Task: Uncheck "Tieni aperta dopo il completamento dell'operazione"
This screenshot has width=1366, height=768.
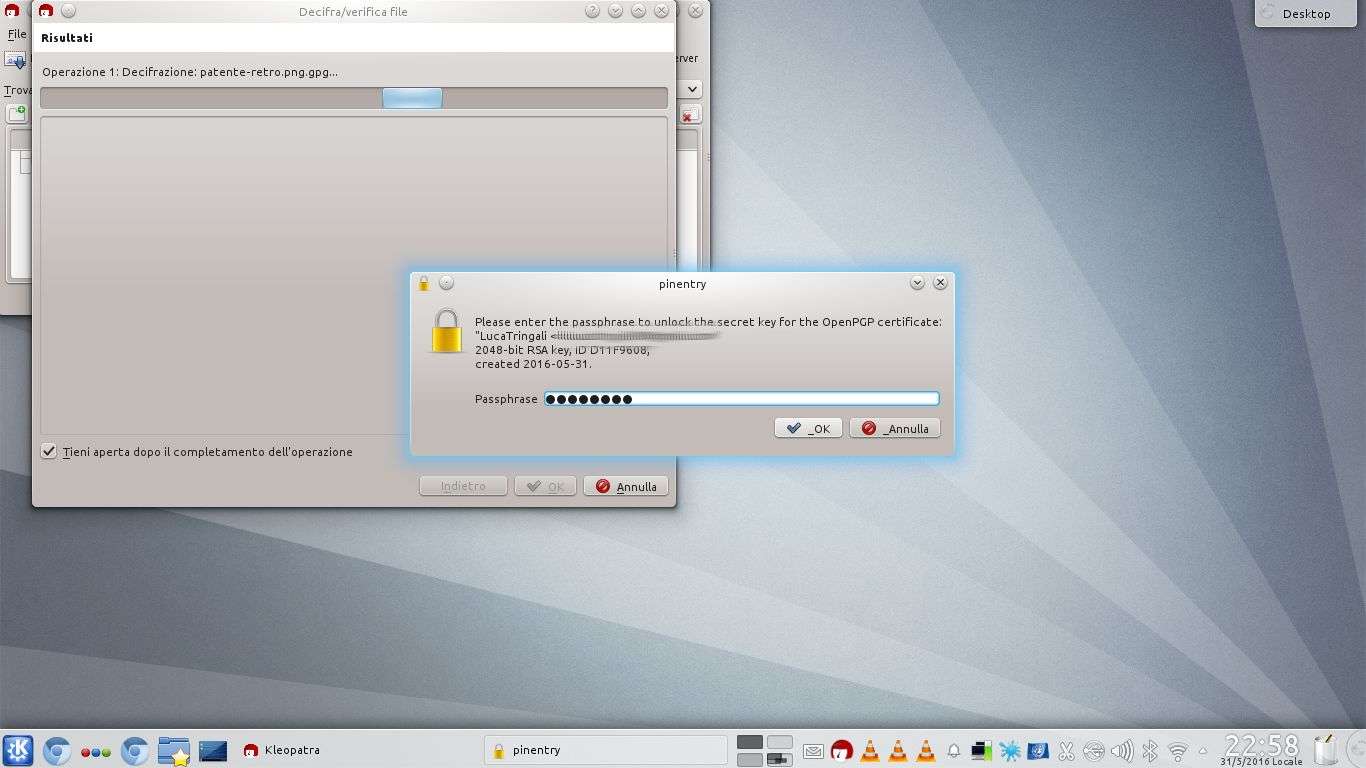Action: (x=48, y=451)
